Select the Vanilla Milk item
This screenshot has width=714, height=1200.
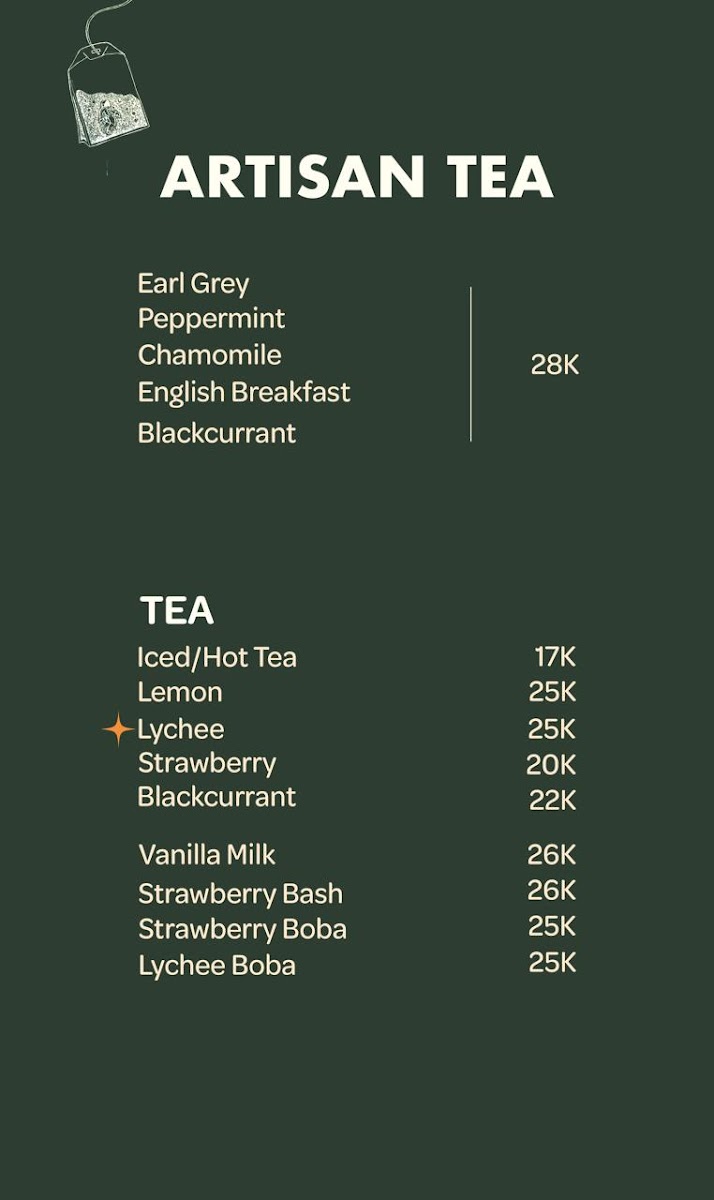pos(206,855)
